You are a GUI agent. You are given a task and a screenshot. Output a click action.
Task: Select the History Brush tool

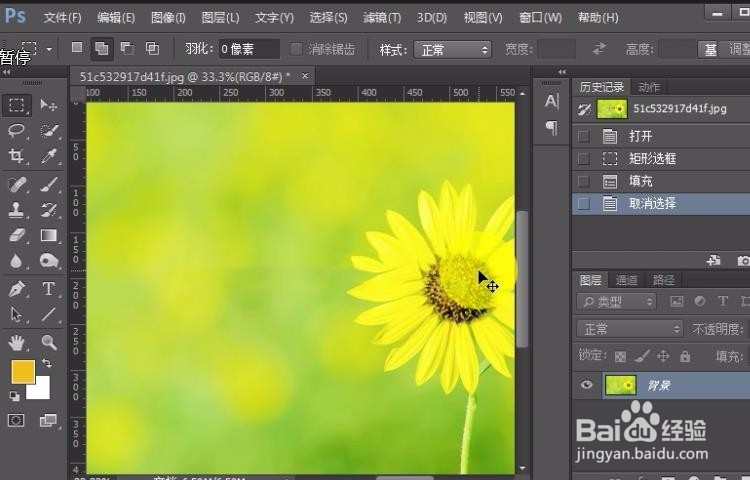pyautogui.click(x=49, y=209)
